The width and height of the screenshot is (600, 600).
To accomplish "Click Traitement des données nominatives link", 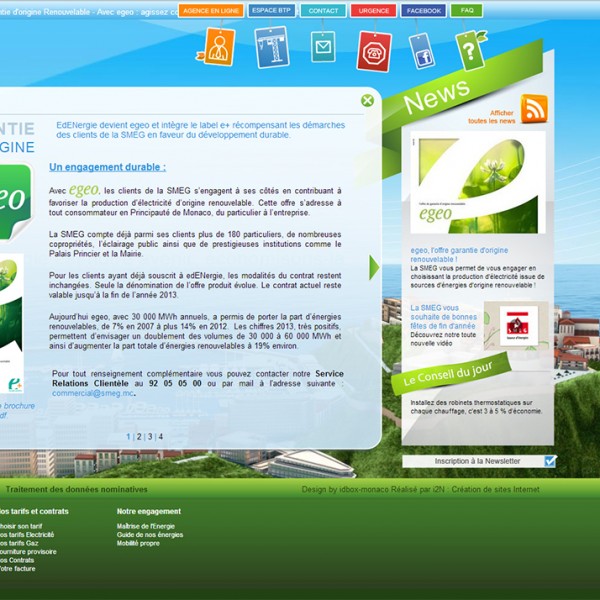I will coord(76,490).
